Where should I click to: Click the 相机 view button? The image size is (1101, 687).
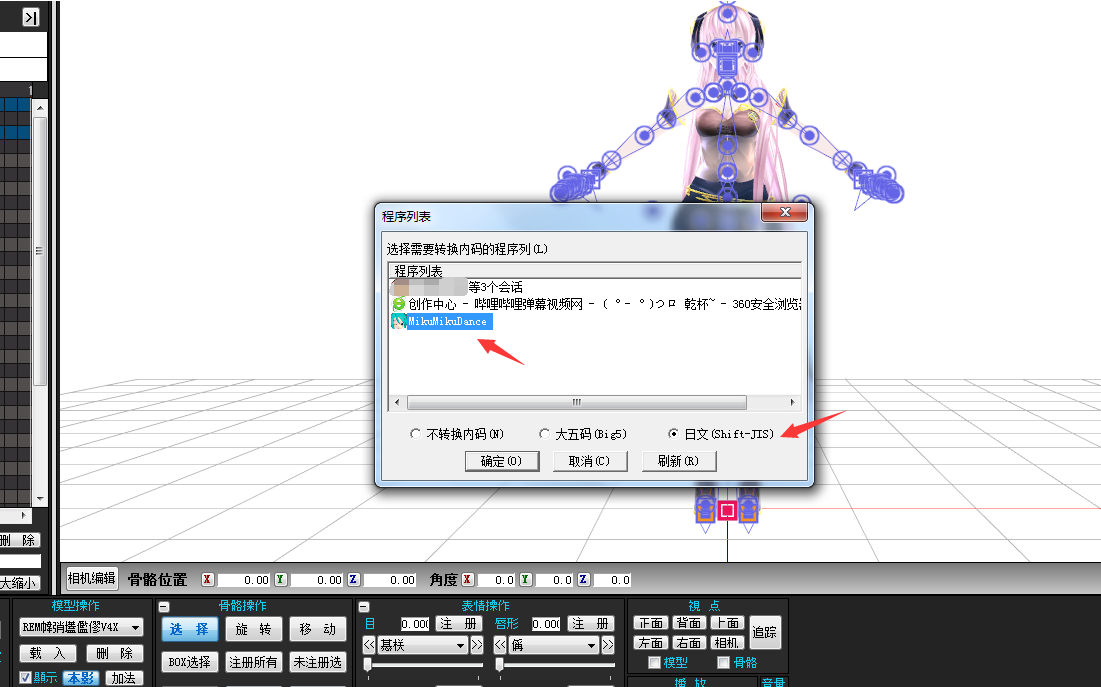[x=727, y=643]
